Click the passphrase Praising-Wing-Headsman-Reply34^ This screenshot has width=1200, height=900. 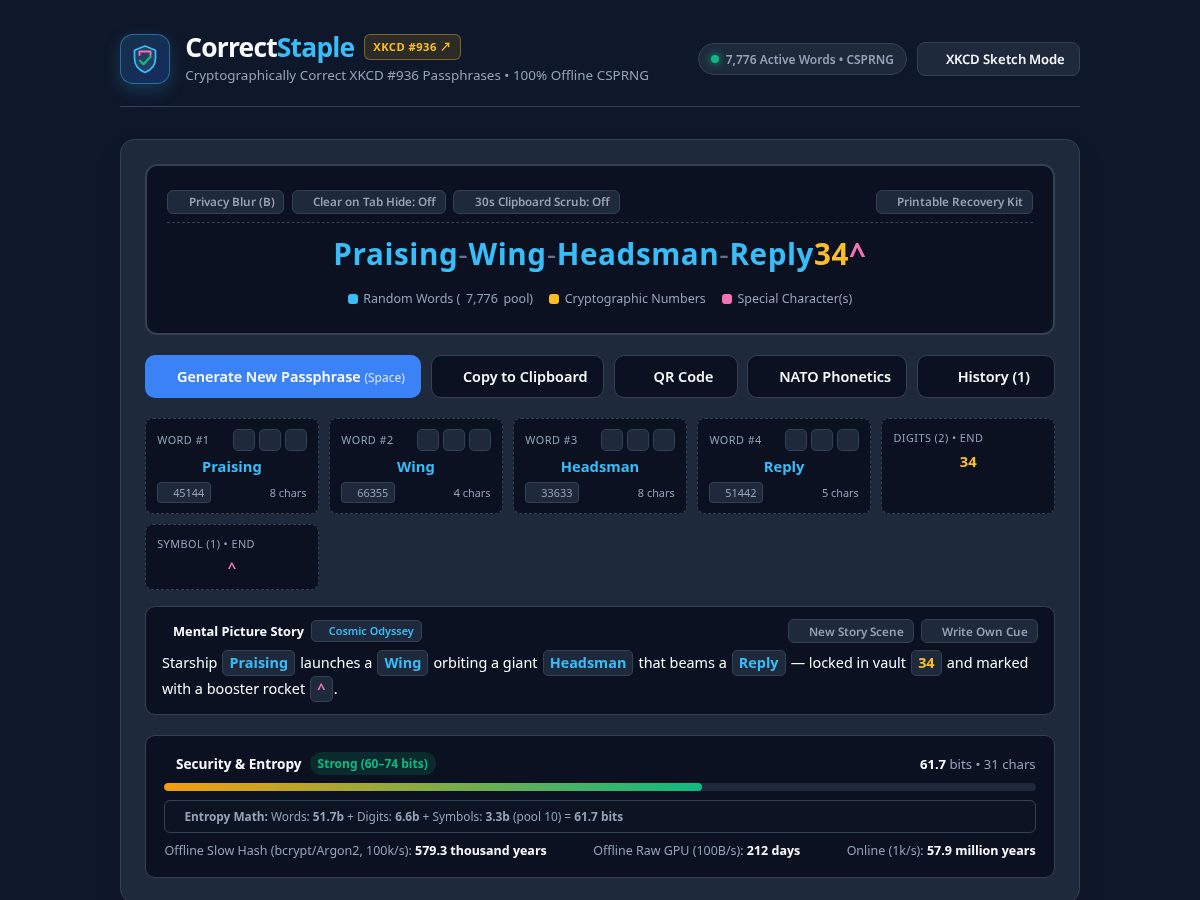[600, 254]
